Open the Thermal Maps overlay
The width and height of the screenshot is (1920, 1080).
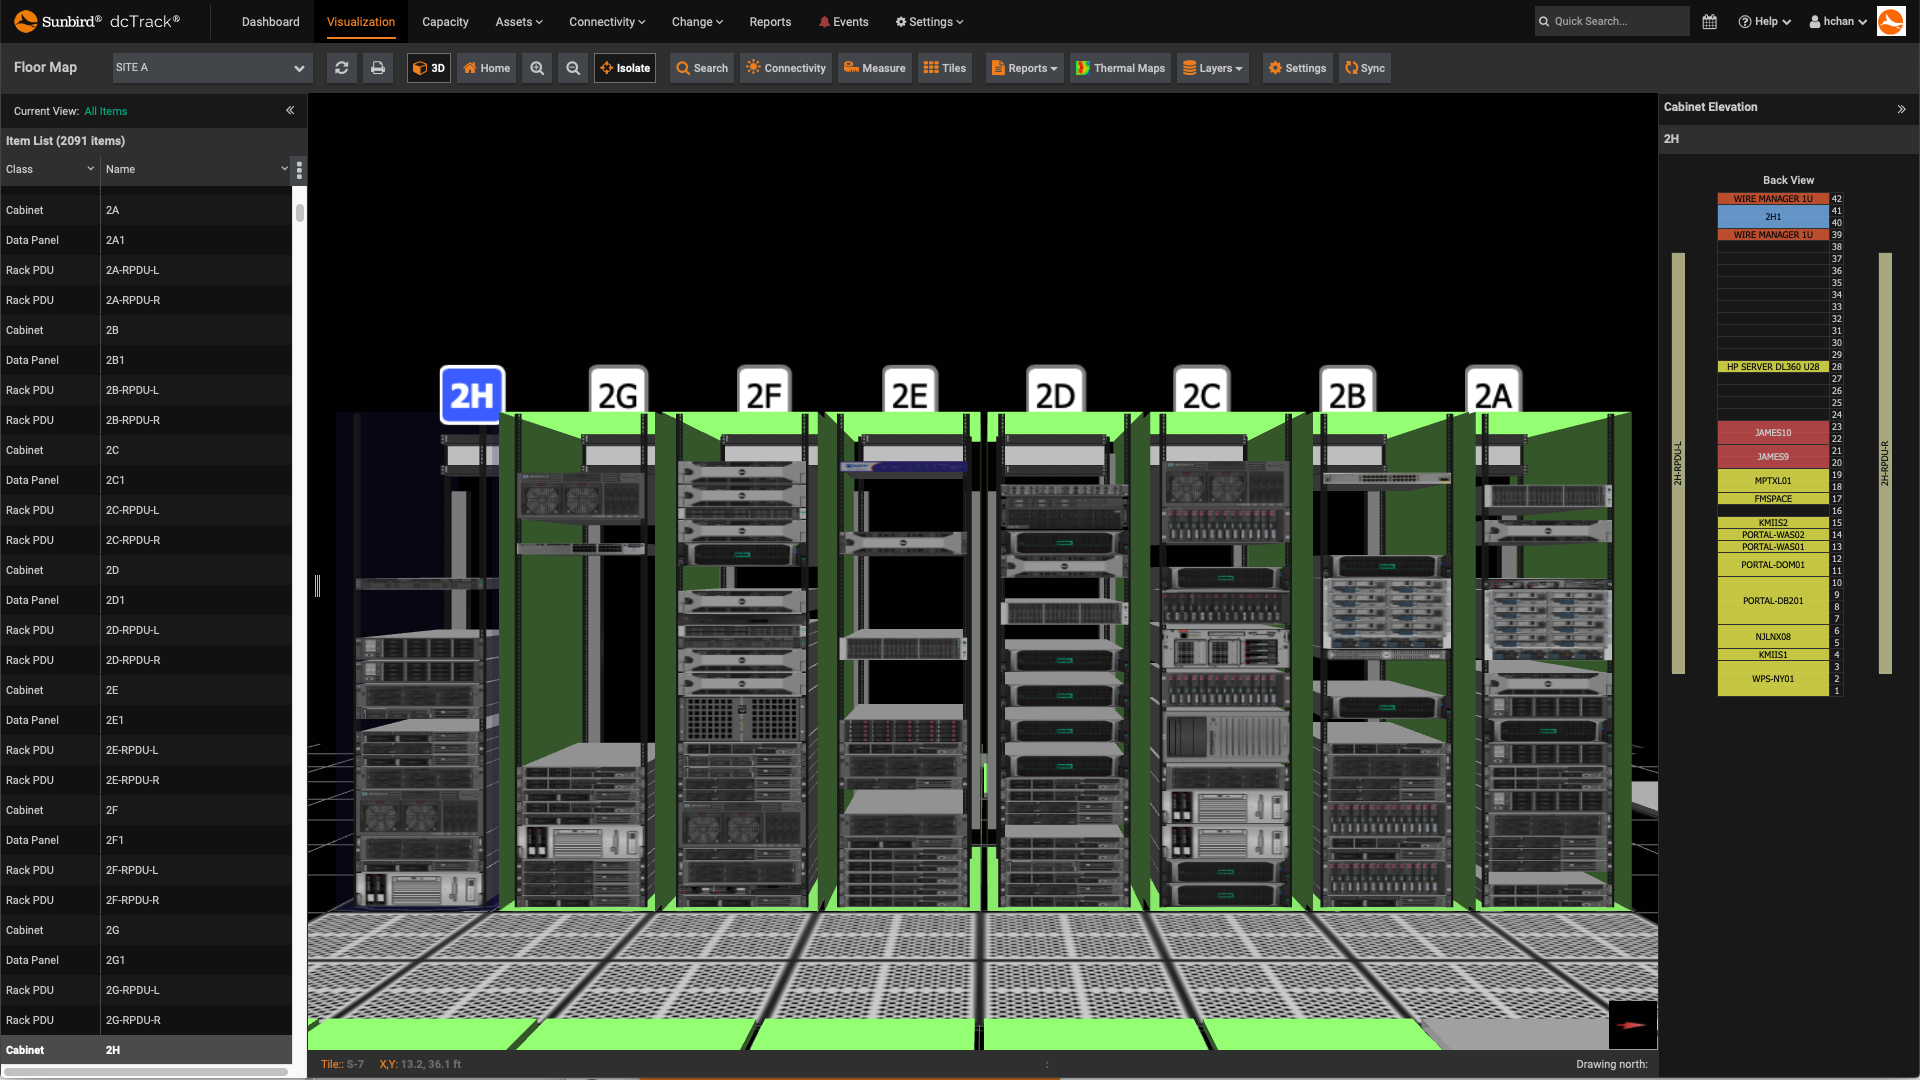coord(1120,68)
